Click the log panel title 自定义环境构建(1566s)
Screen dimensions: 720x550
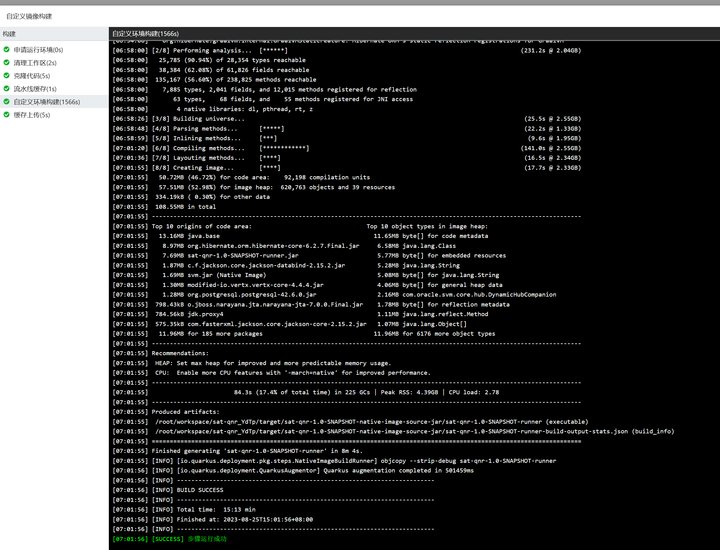tap(146, 34)
